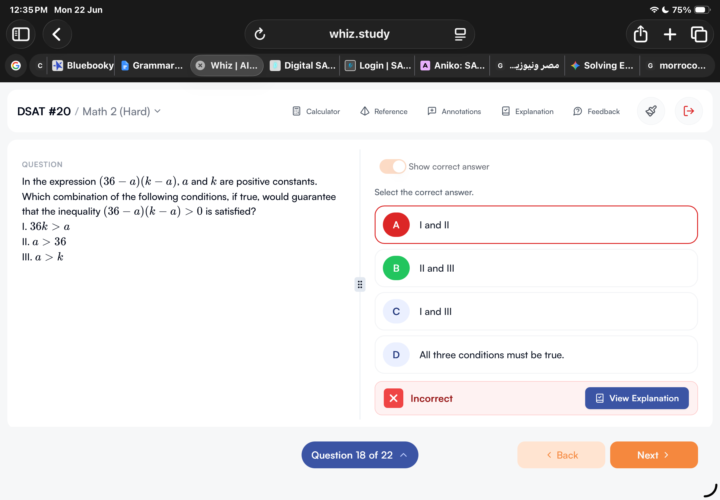The image size is (720, 500).
Task: Switch to the morroco... tab
Action: 677,66
